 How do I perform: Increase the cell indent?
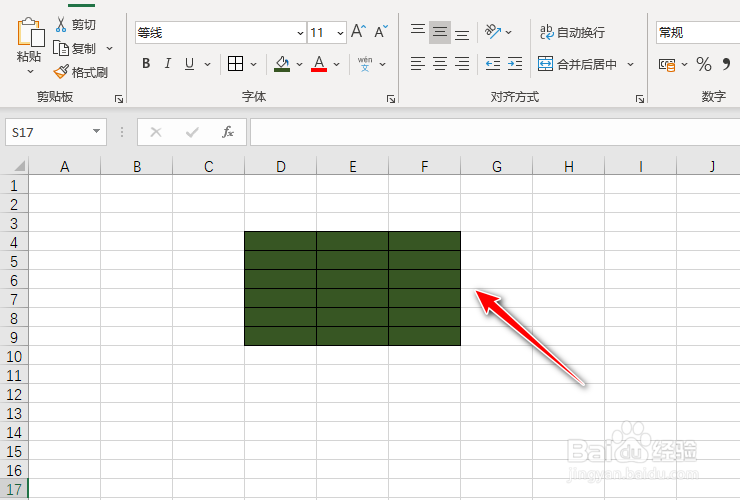[x=515, y=63]
